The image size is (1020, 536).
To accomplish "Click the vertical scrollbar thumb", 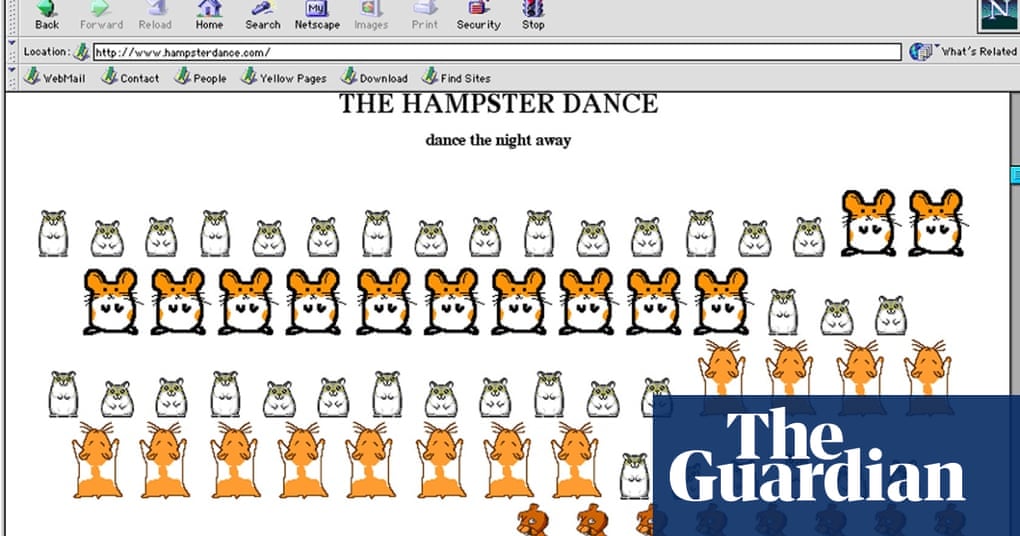I will point(1015,174).
